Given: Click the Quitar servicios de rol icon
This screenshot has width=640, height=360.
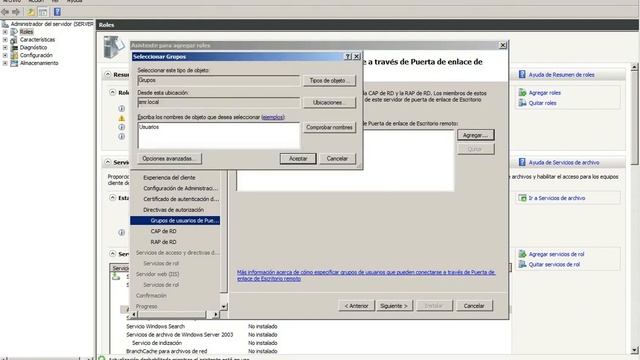Looking at the screenshot, I should coord(522,264).
